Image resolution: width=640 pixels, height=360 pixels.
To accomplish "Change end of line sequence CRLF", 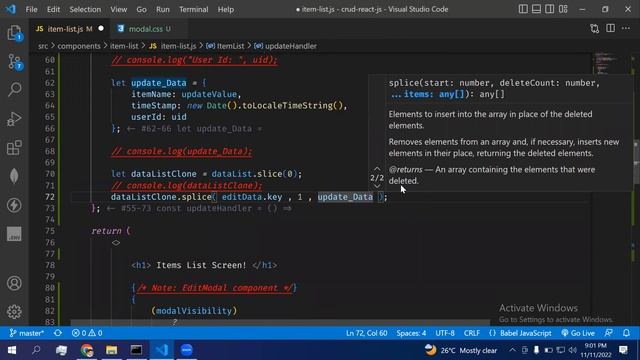I will tap(471, 333).
